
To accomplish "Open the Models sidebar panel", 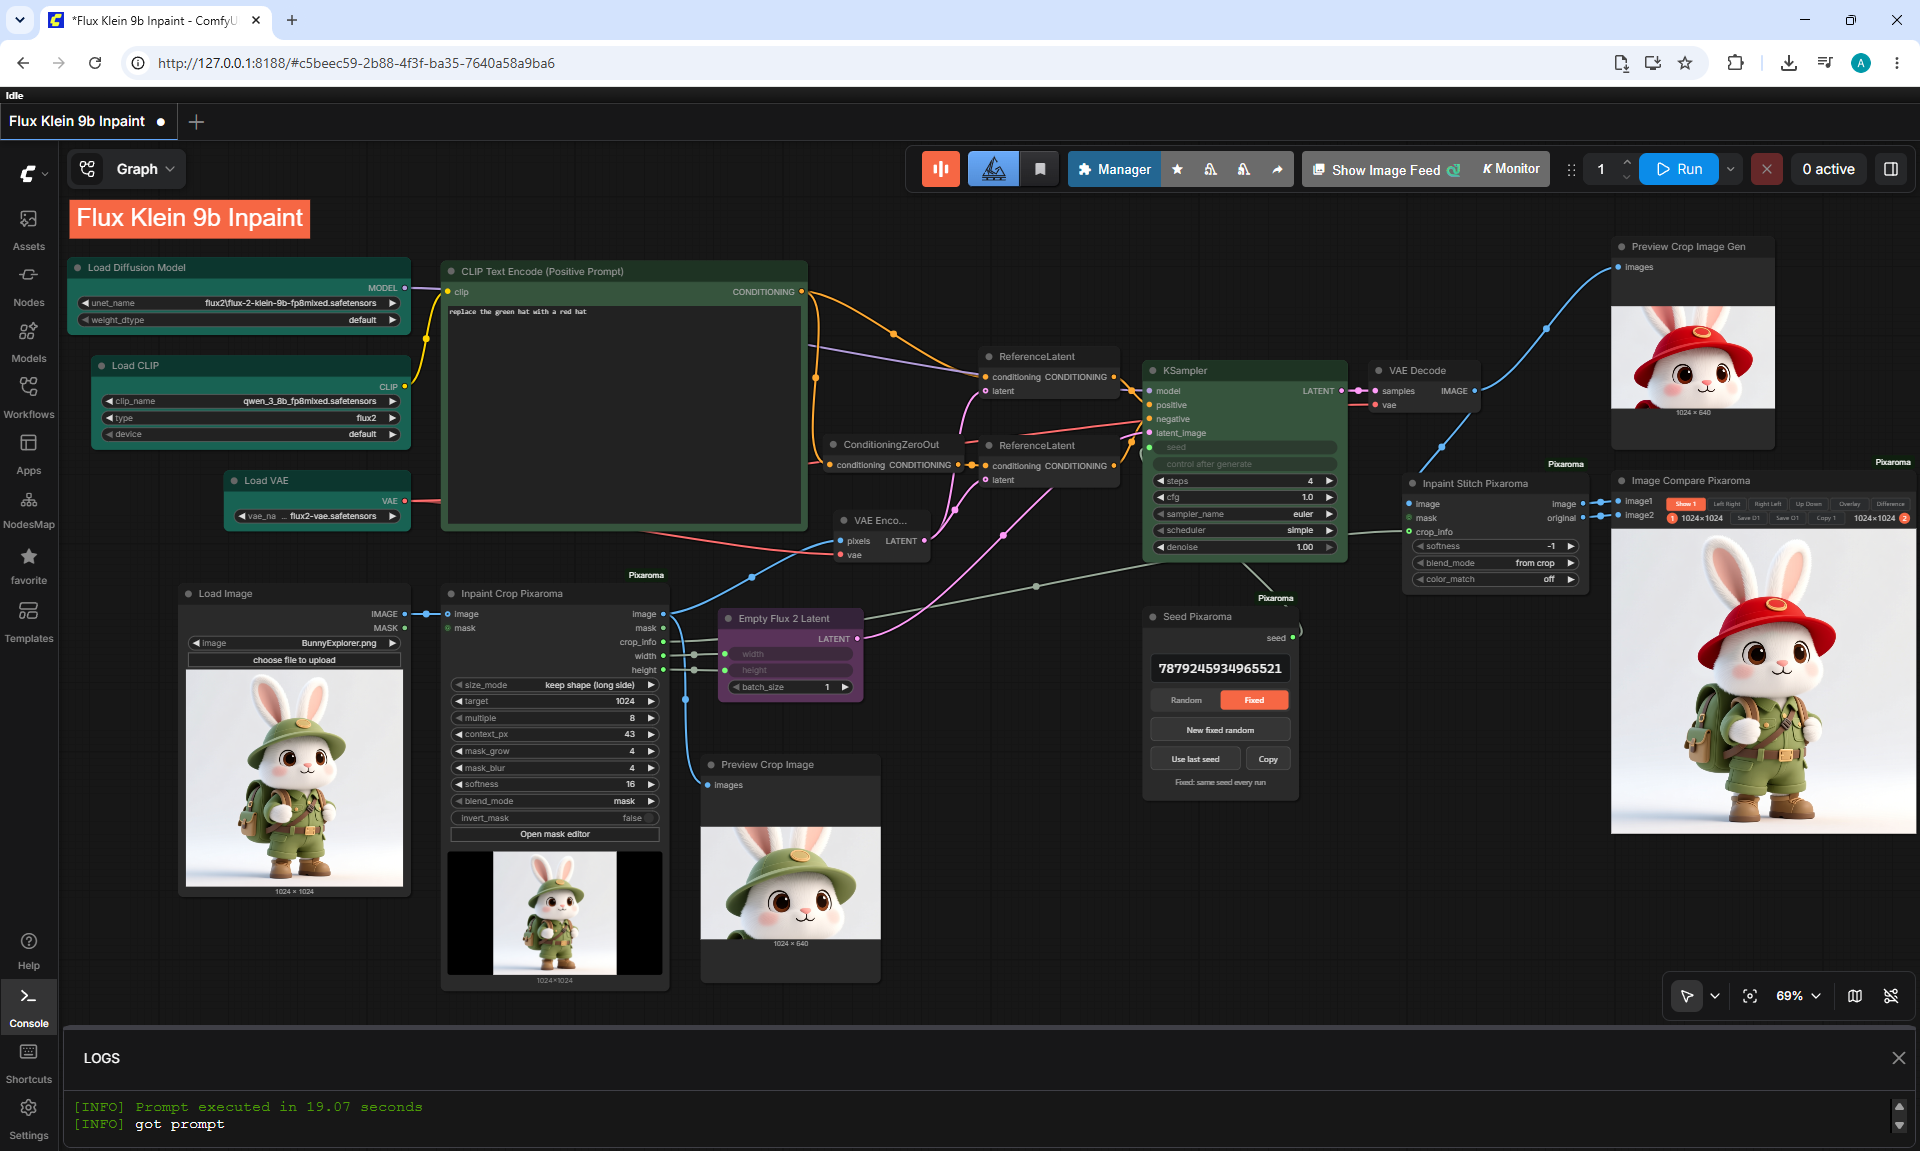I will 29,342.
